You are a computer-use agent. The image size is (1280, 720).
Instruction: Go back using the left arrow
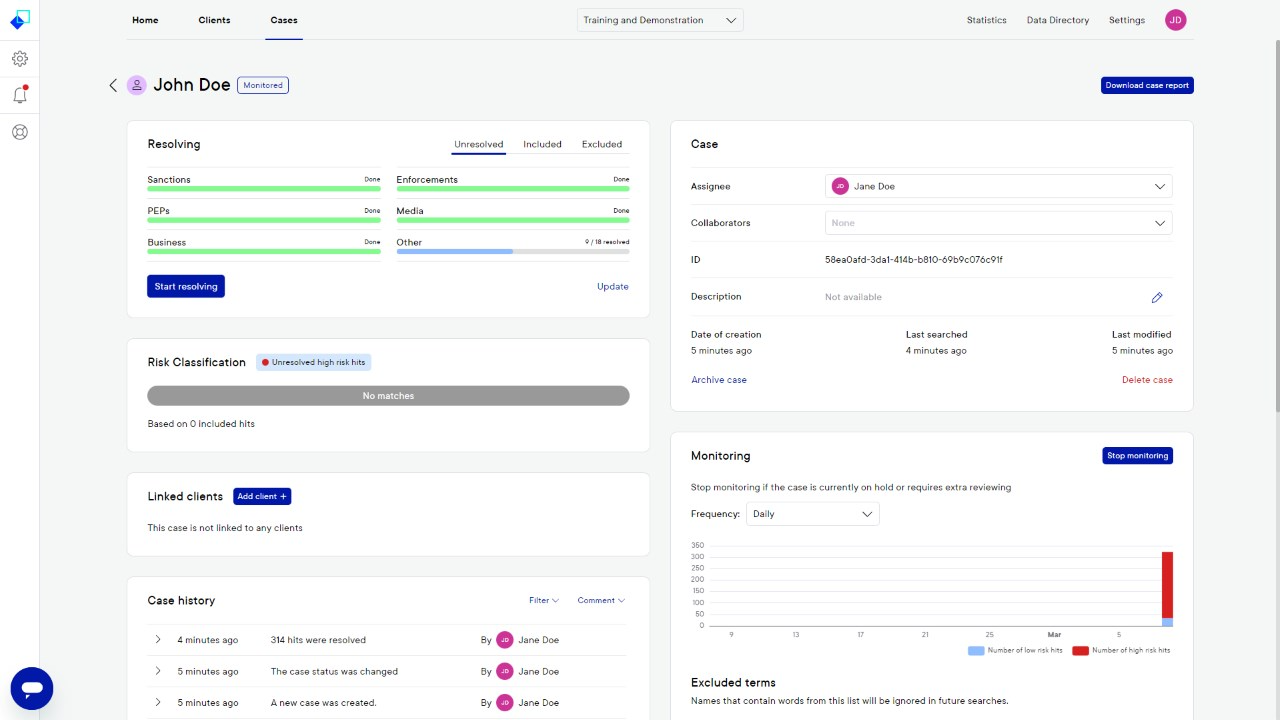click(x=113, y=86)
